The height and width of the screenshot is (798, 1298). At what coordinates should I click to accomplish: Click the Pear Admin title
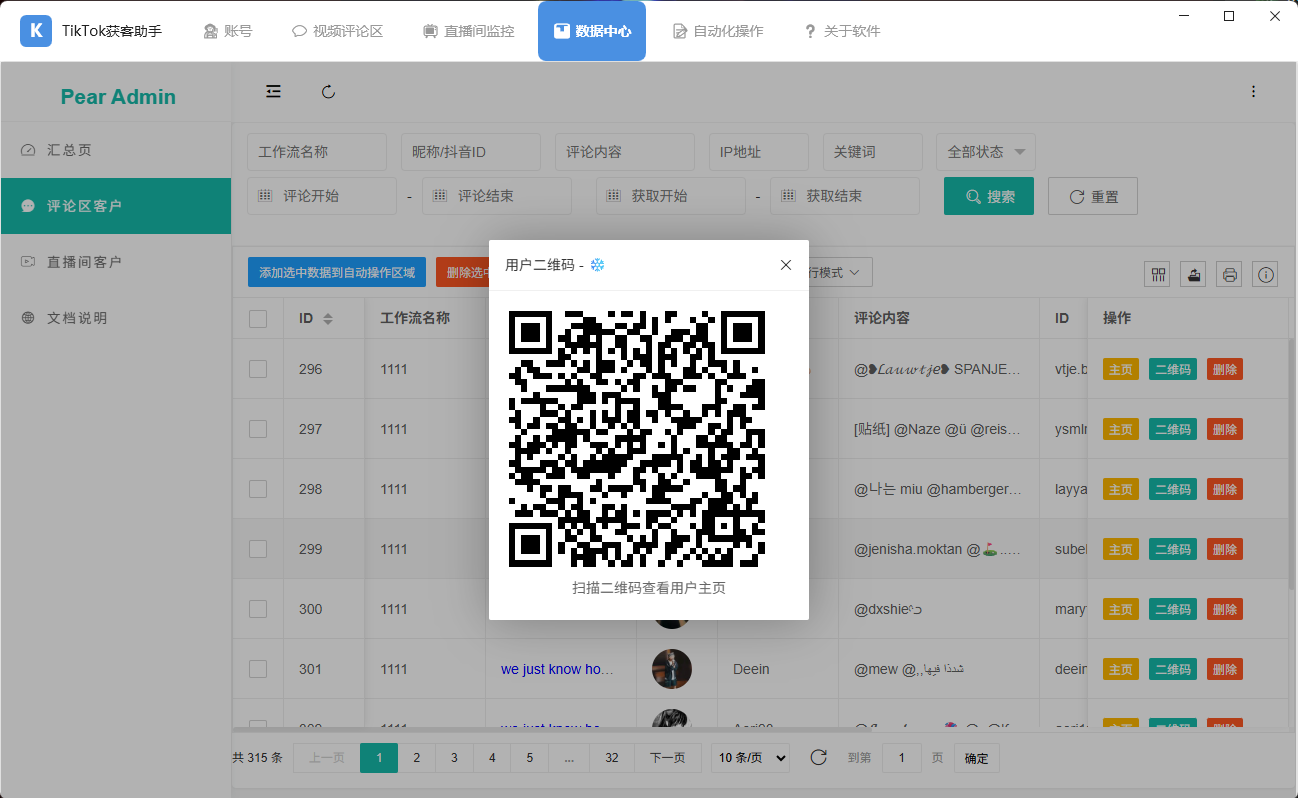coord(118,97)
